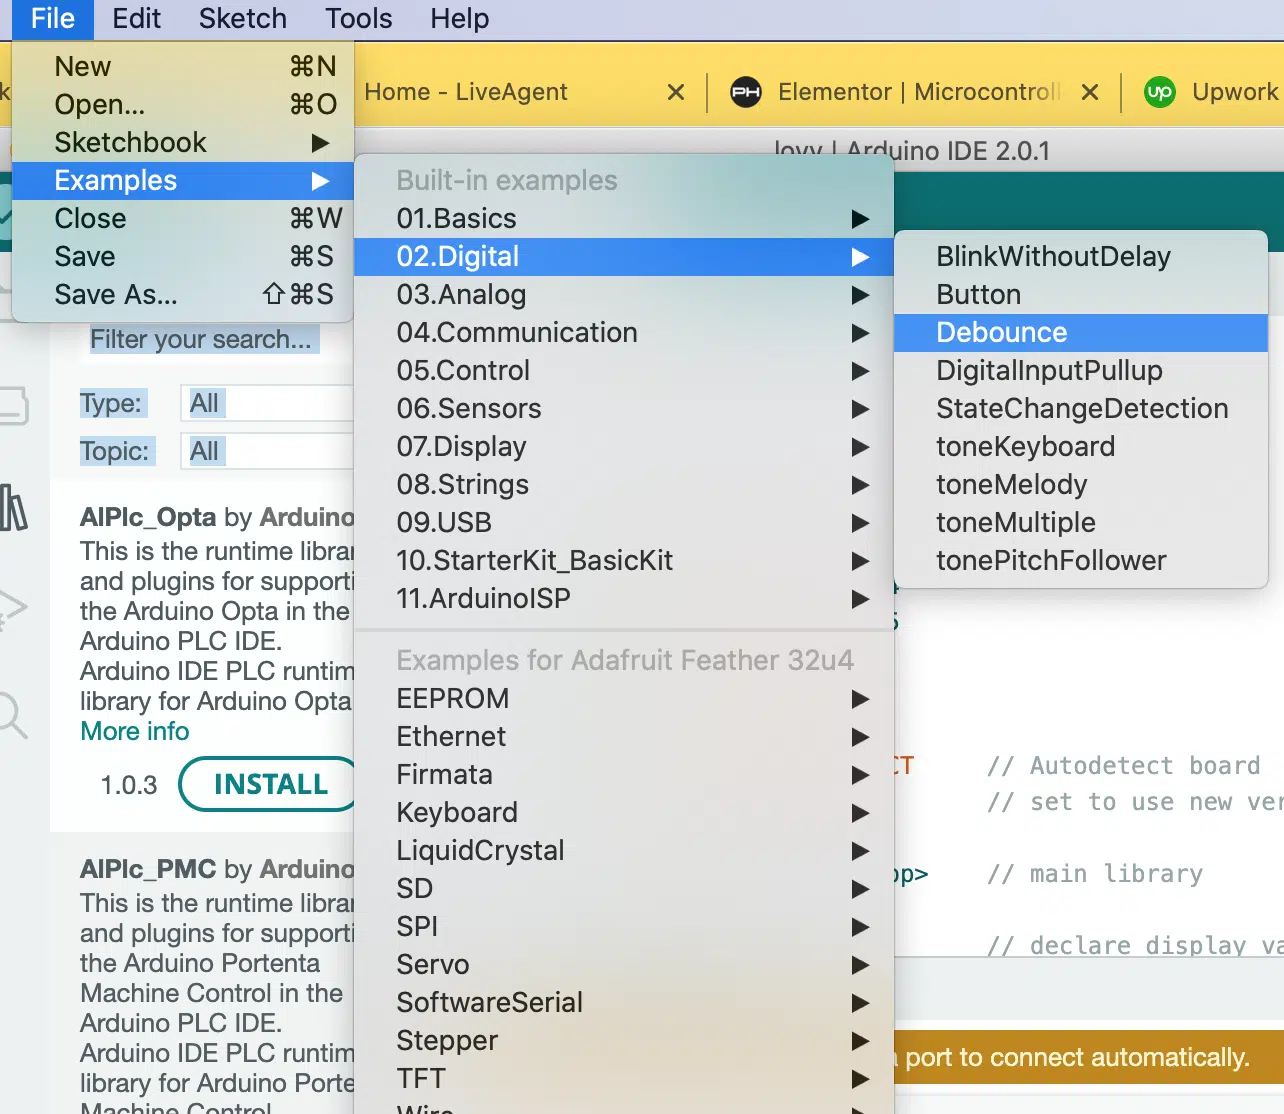1284x1114 pixels.
Task: Select the 02.Digital examples entry
Action: pyautogui.click(x=624, y=257)
